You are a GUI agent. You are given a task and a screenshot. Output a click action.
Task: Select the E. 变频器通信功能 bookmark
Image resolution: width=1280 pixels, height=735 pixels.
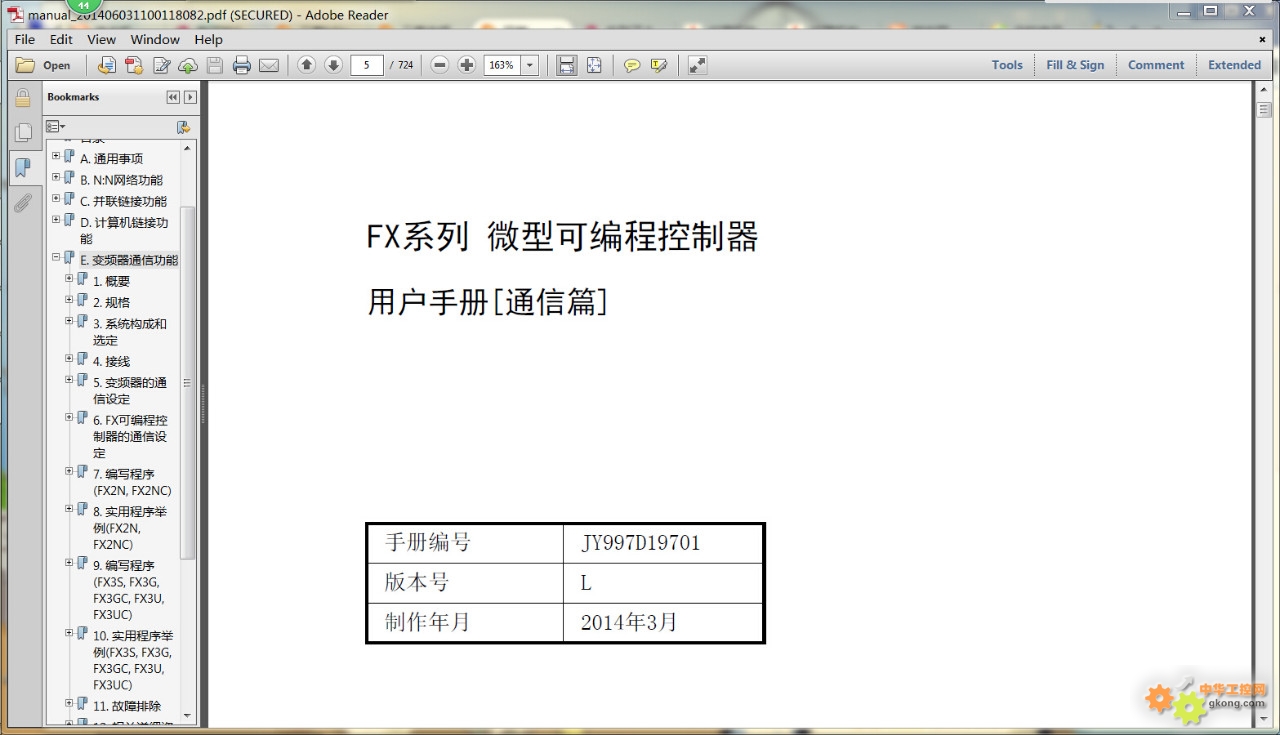click(x=129, y=260)
